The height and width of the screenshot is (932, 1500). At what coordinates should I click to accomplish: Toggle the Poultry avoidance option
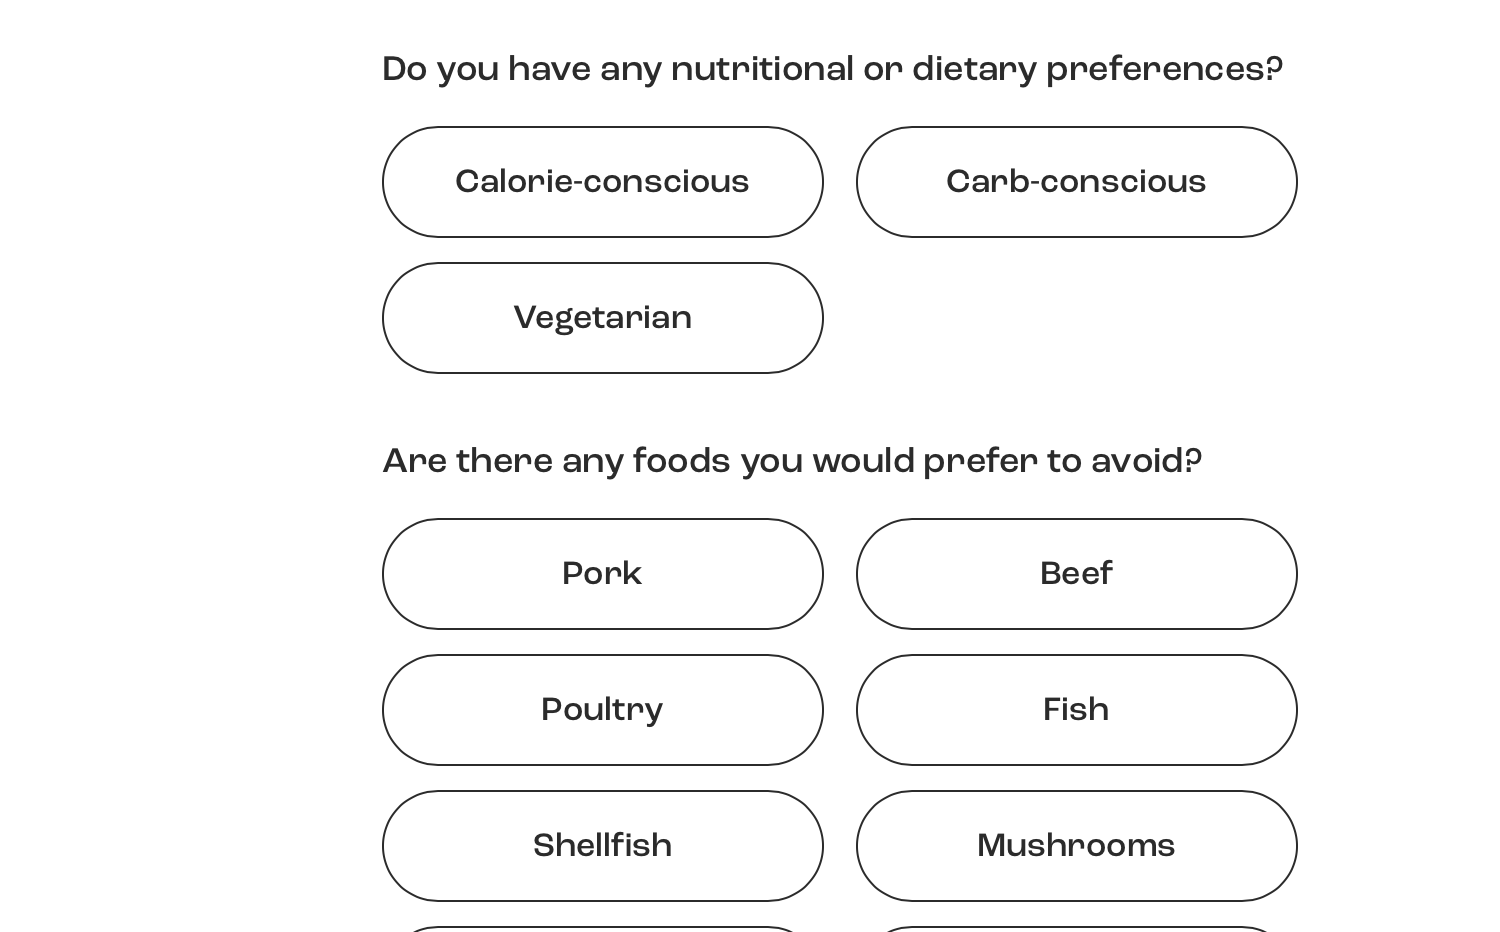point(602,710)
